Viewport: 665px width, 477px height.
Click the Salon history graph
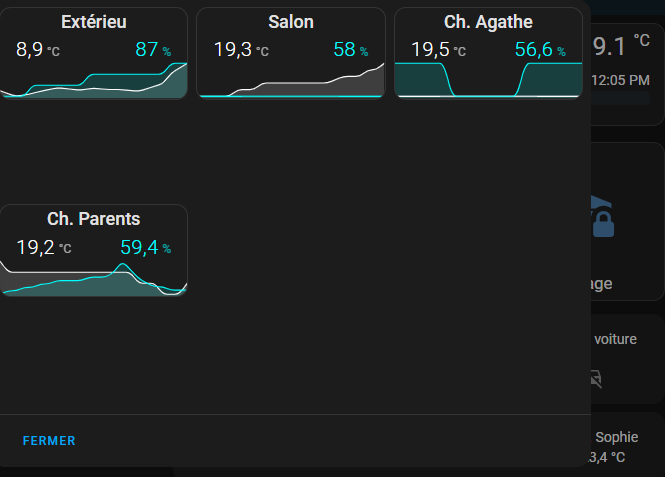(x=291, y=85)
